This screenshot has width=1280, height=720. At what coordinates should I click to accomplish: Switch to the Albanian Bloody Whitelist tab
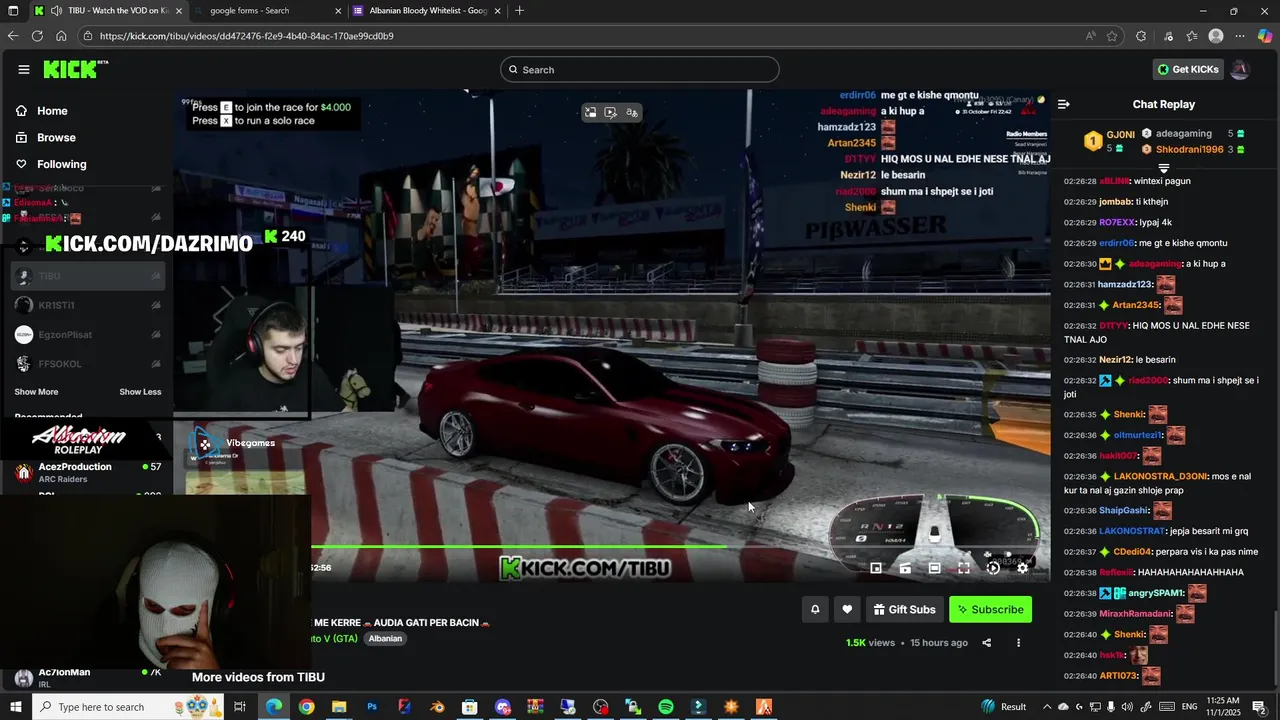[428, 11]
